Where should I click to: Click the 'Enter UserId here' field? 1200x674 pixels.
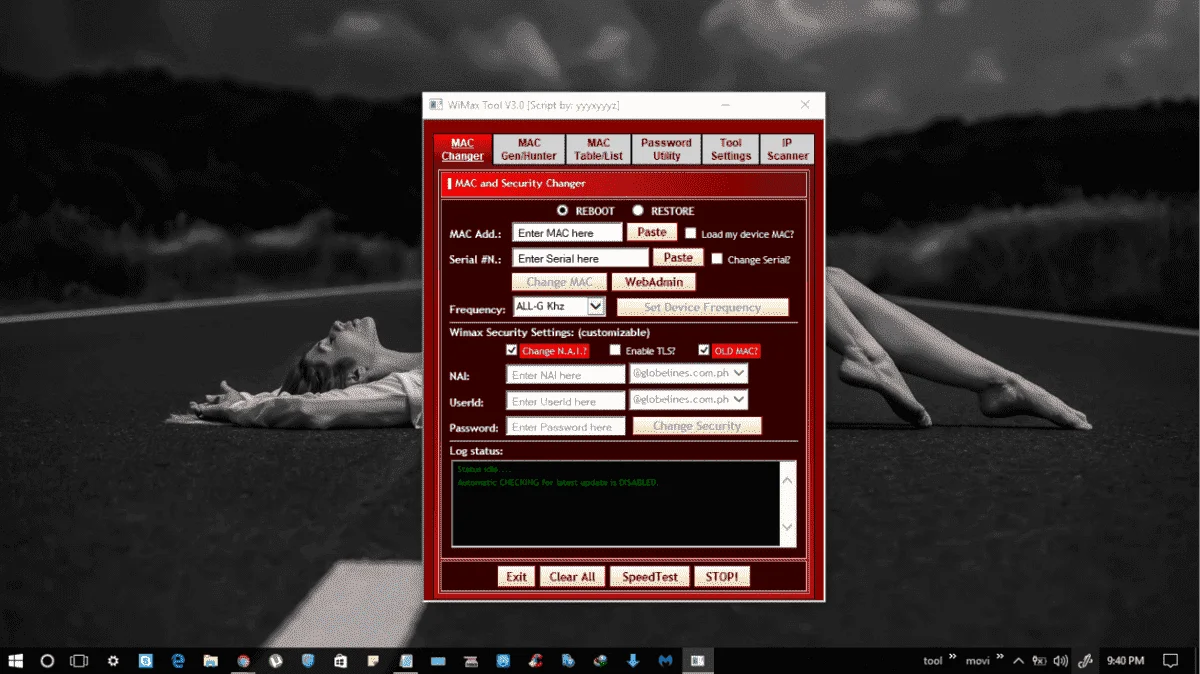point(566,401)
